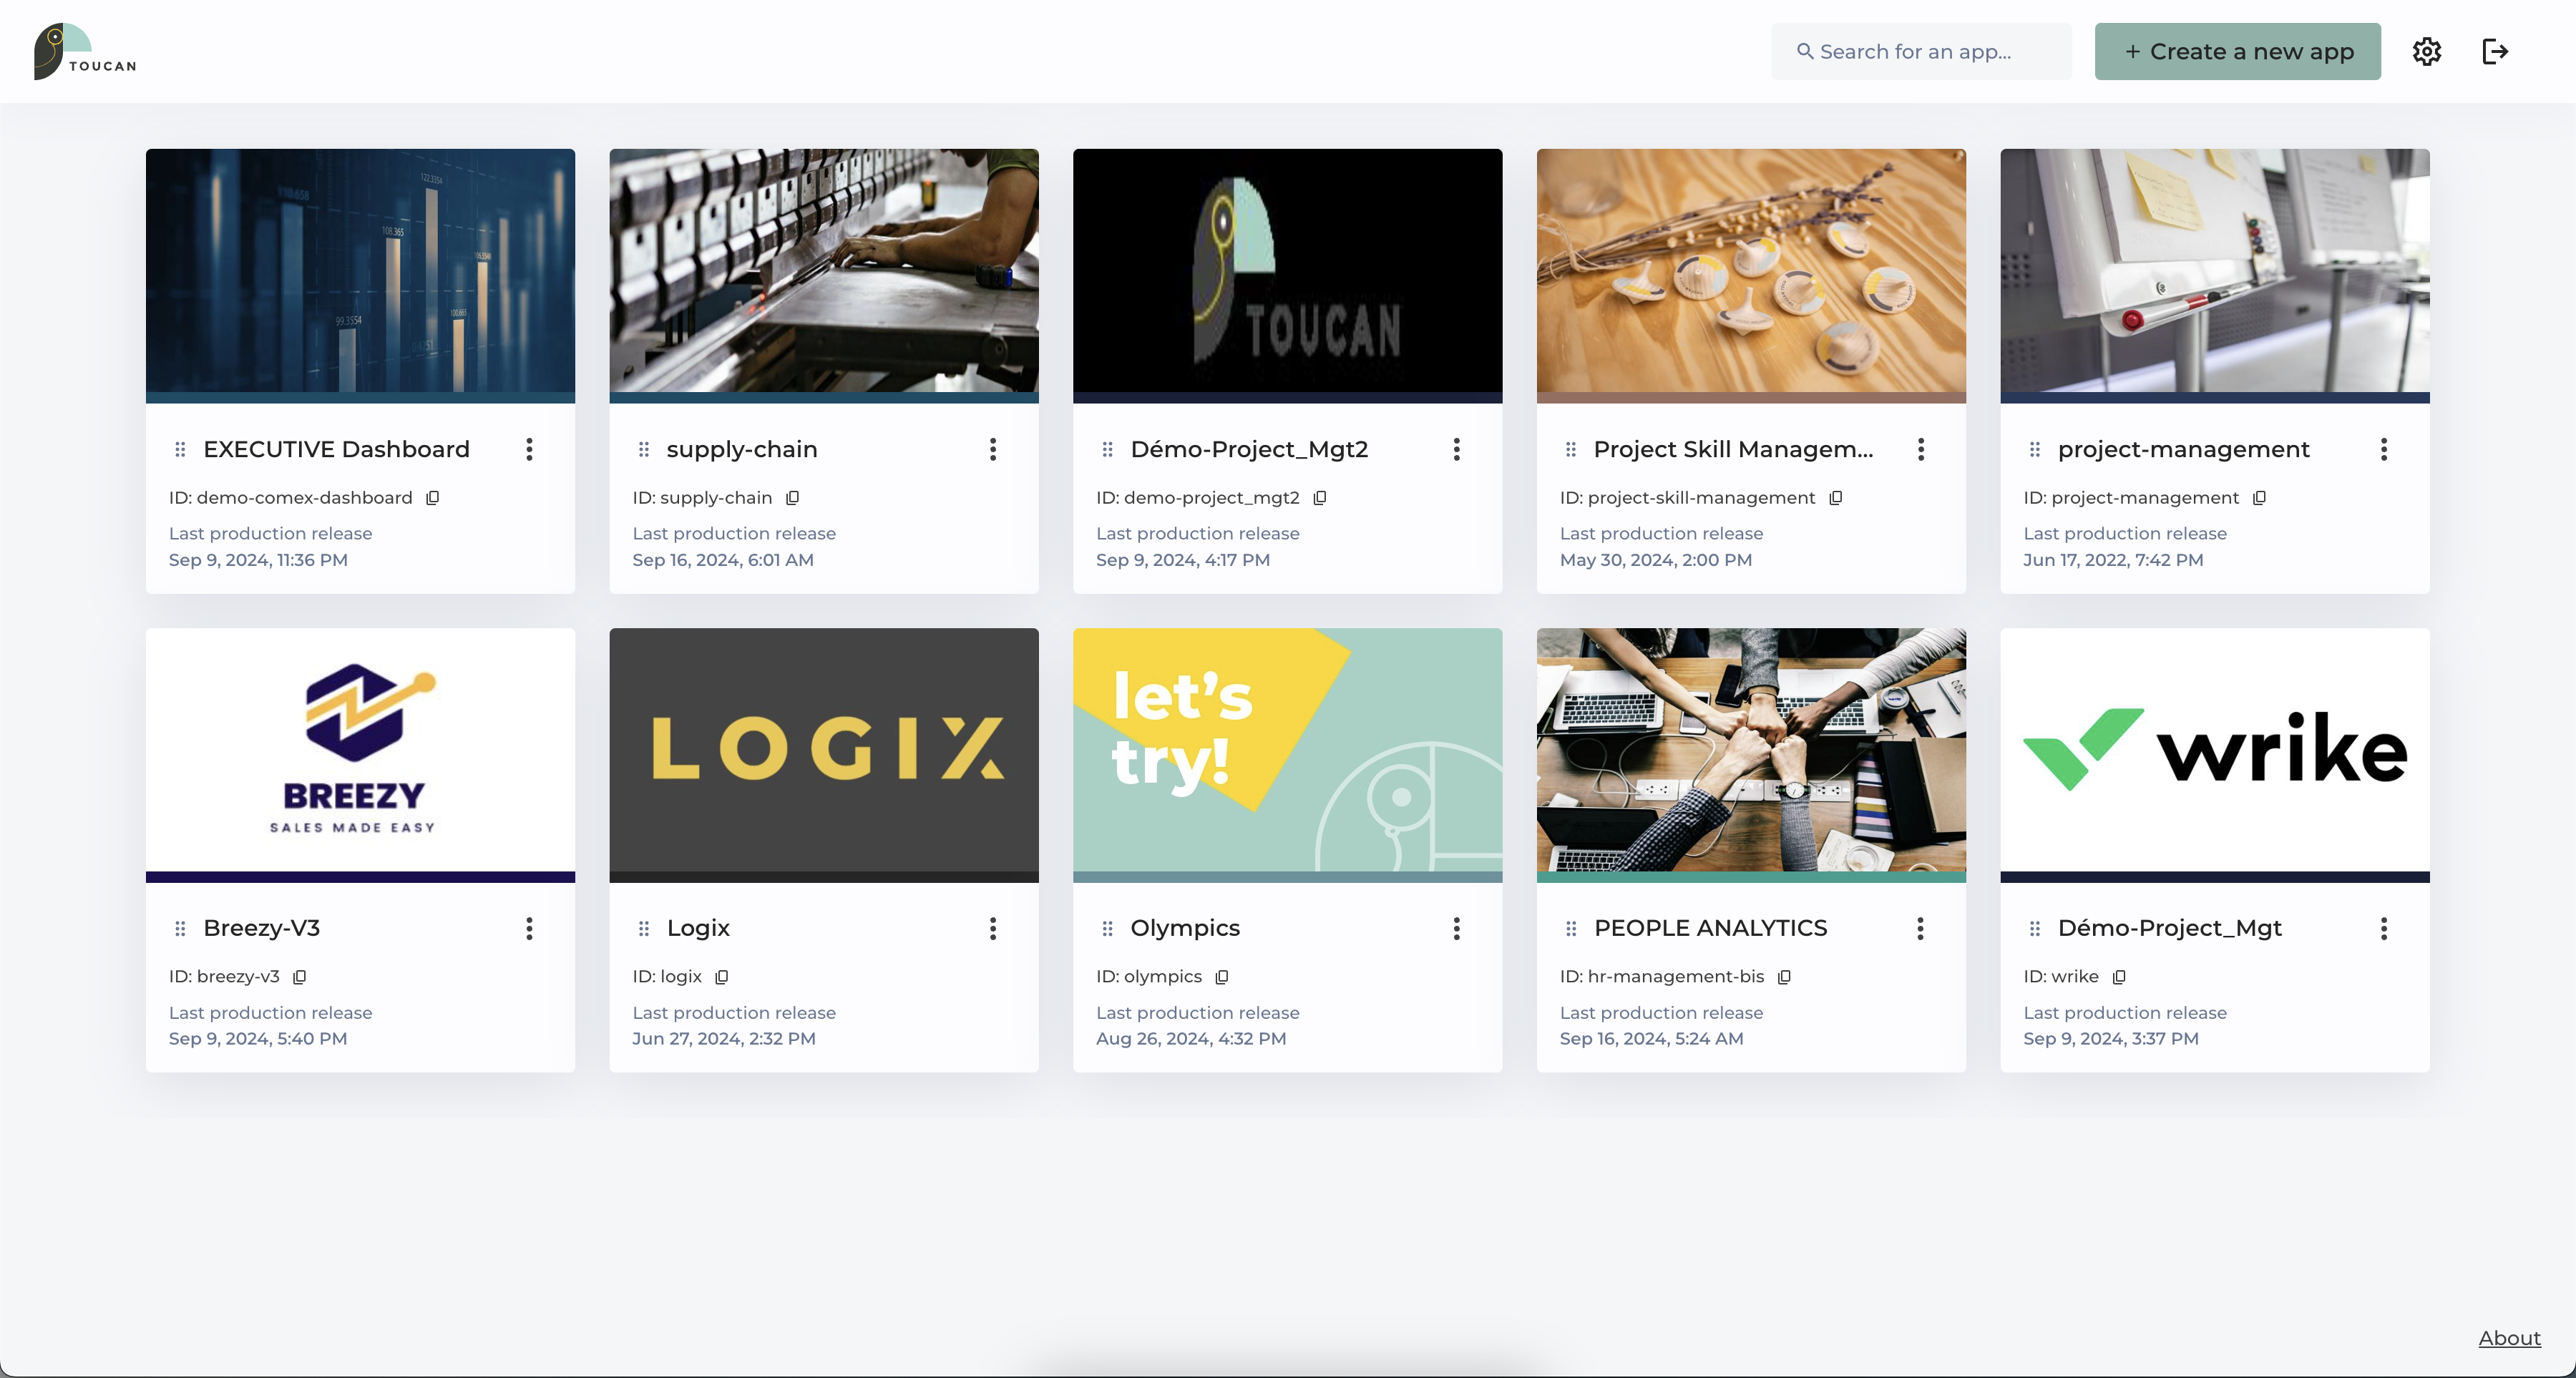Image resolution: width=2576 pixels, height=1378 pixels.
Task: Copy the supply-chain app ID
Action: pos(793,498)
